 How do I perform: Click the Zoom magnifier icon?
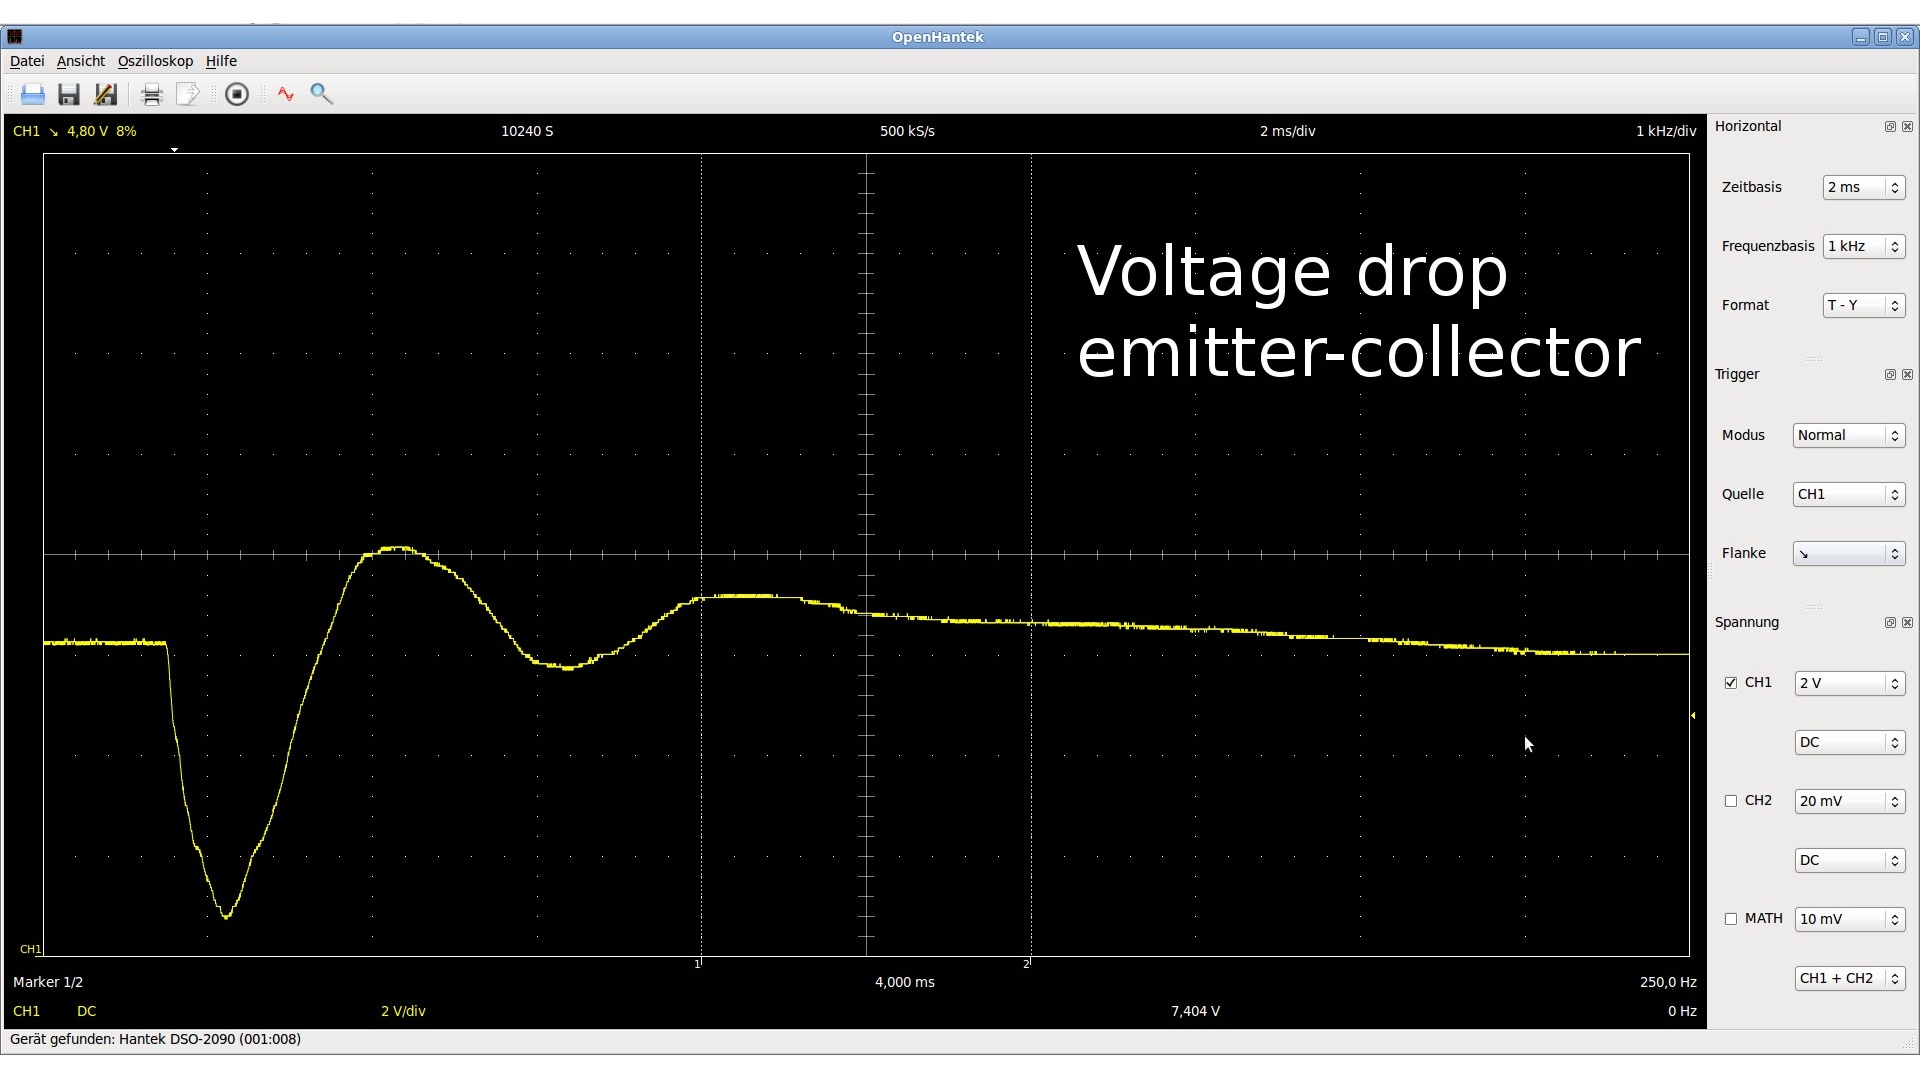click(321, 94)
